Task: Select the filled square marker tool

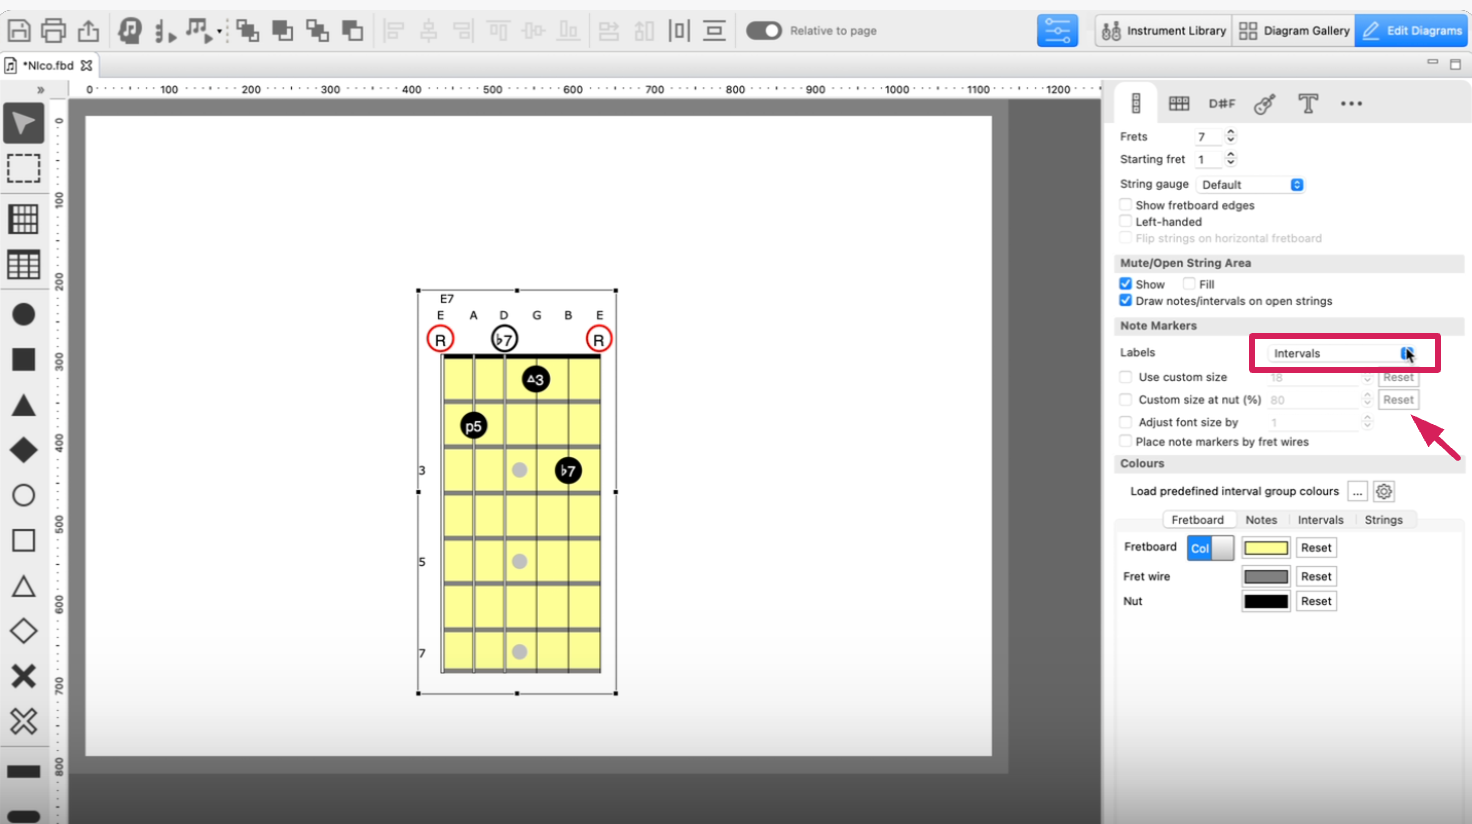Action: pyautogui.click(x=24, y=359)
